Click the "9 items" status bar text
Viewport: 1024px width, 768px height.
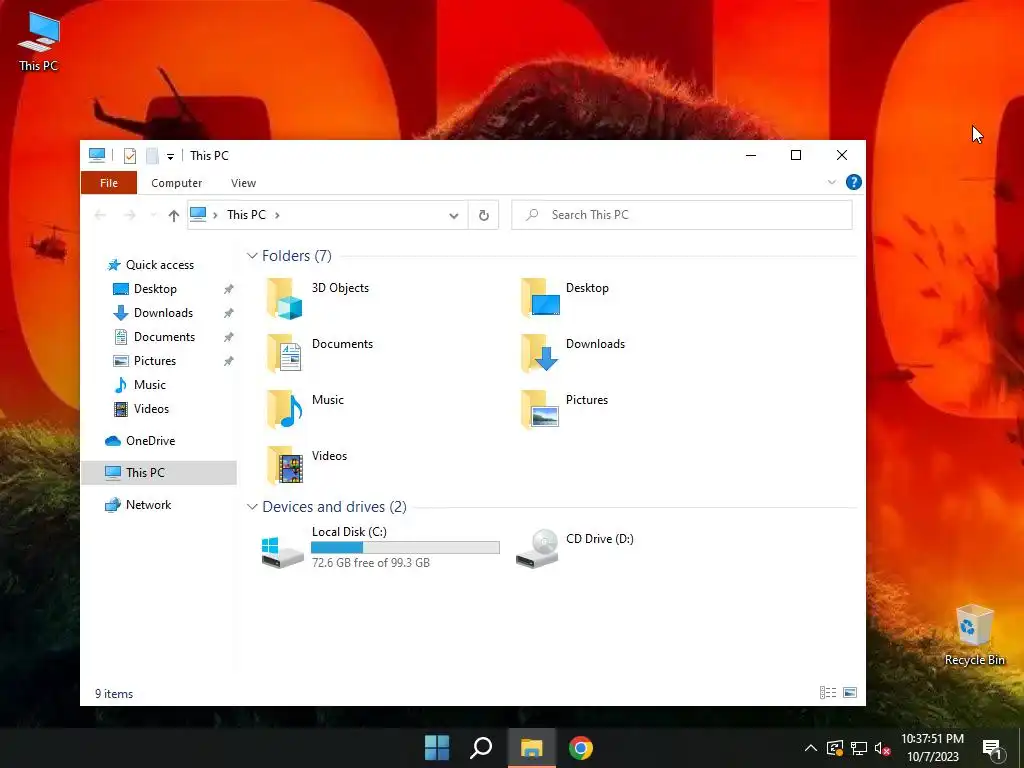coord(114,694)
